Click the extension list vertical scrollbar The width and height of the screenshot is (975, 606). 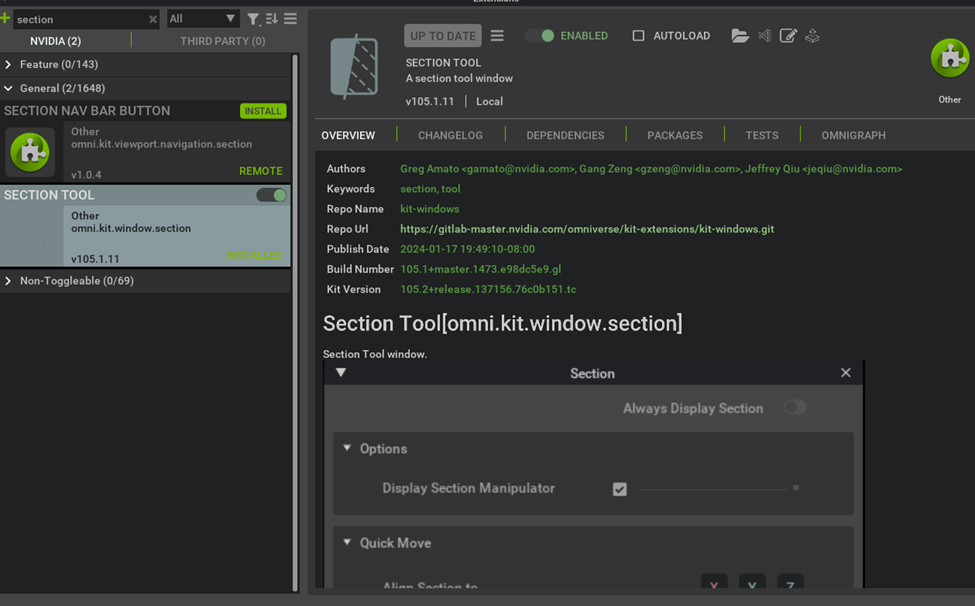tap(295, 323)
